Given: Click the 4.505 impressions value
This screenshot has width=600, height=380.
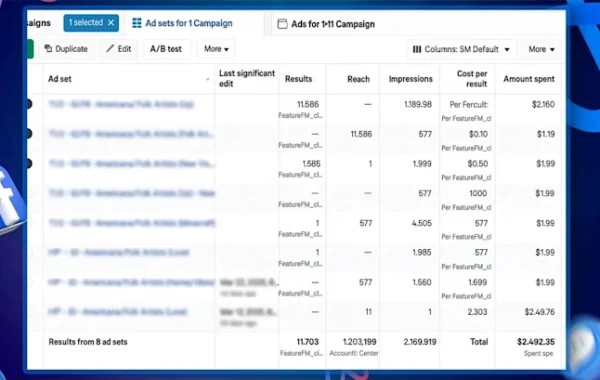Looking at the screenshot, I should click(422, 223).
